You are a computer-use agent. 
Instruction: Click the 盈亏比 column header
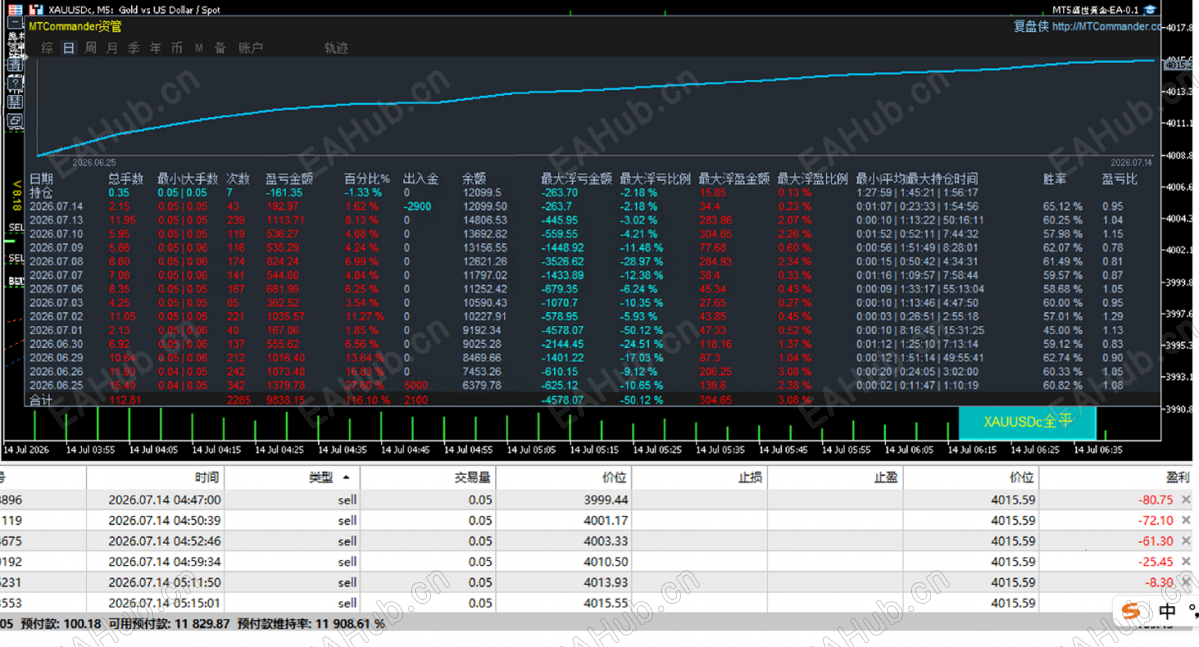[1119, 179]
